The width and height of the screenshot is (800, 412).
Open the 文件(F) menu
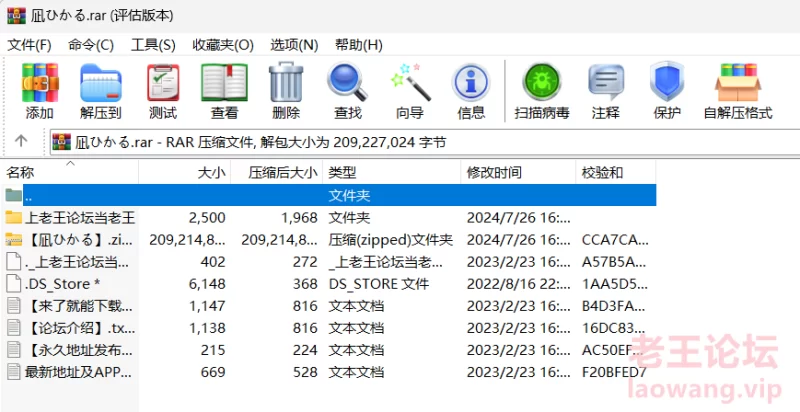click(x=29, y=45)
